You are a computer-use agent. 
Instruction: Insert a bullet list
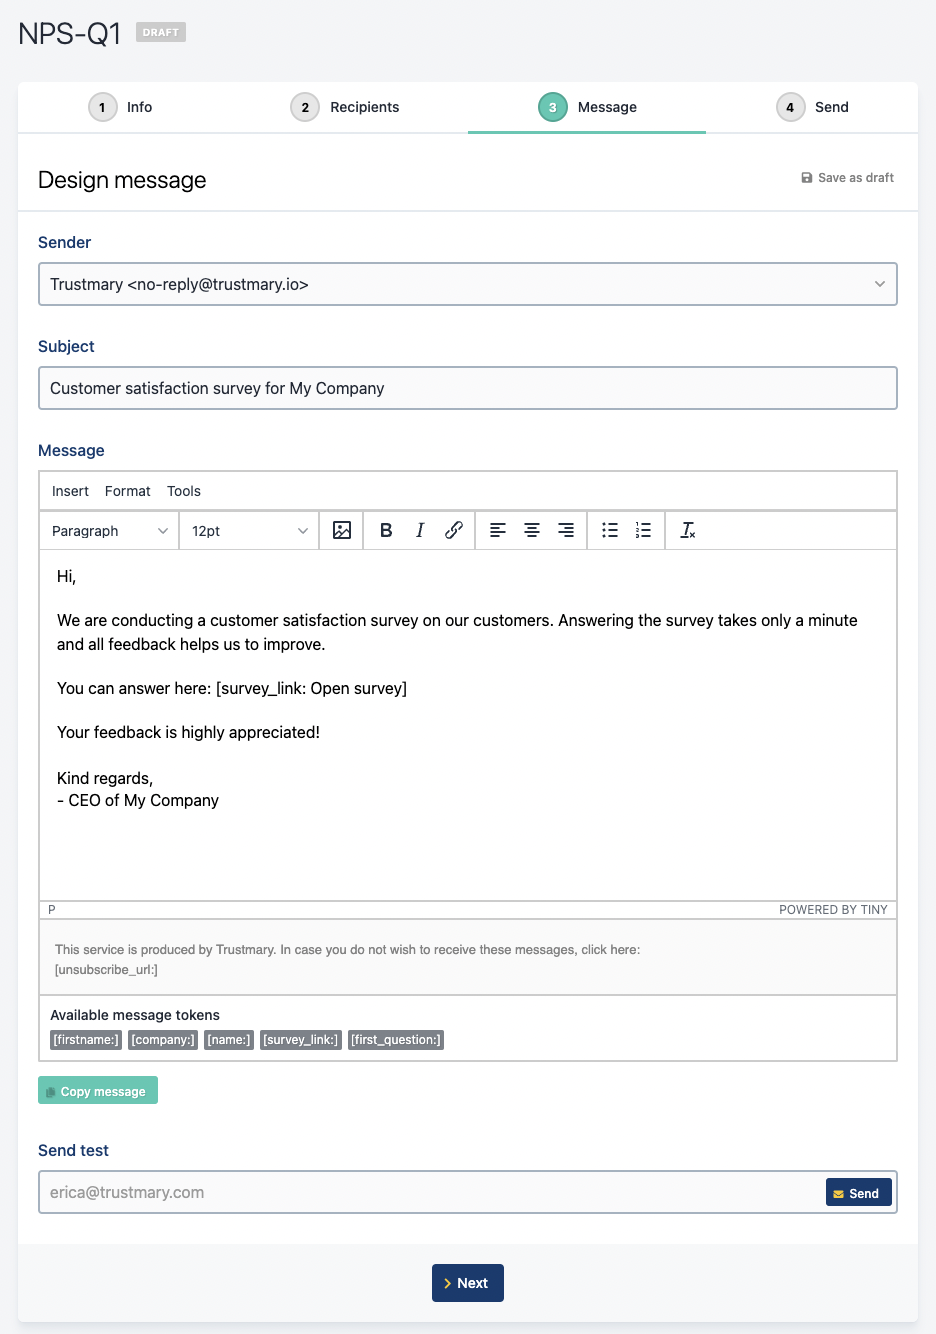[610, 530]
